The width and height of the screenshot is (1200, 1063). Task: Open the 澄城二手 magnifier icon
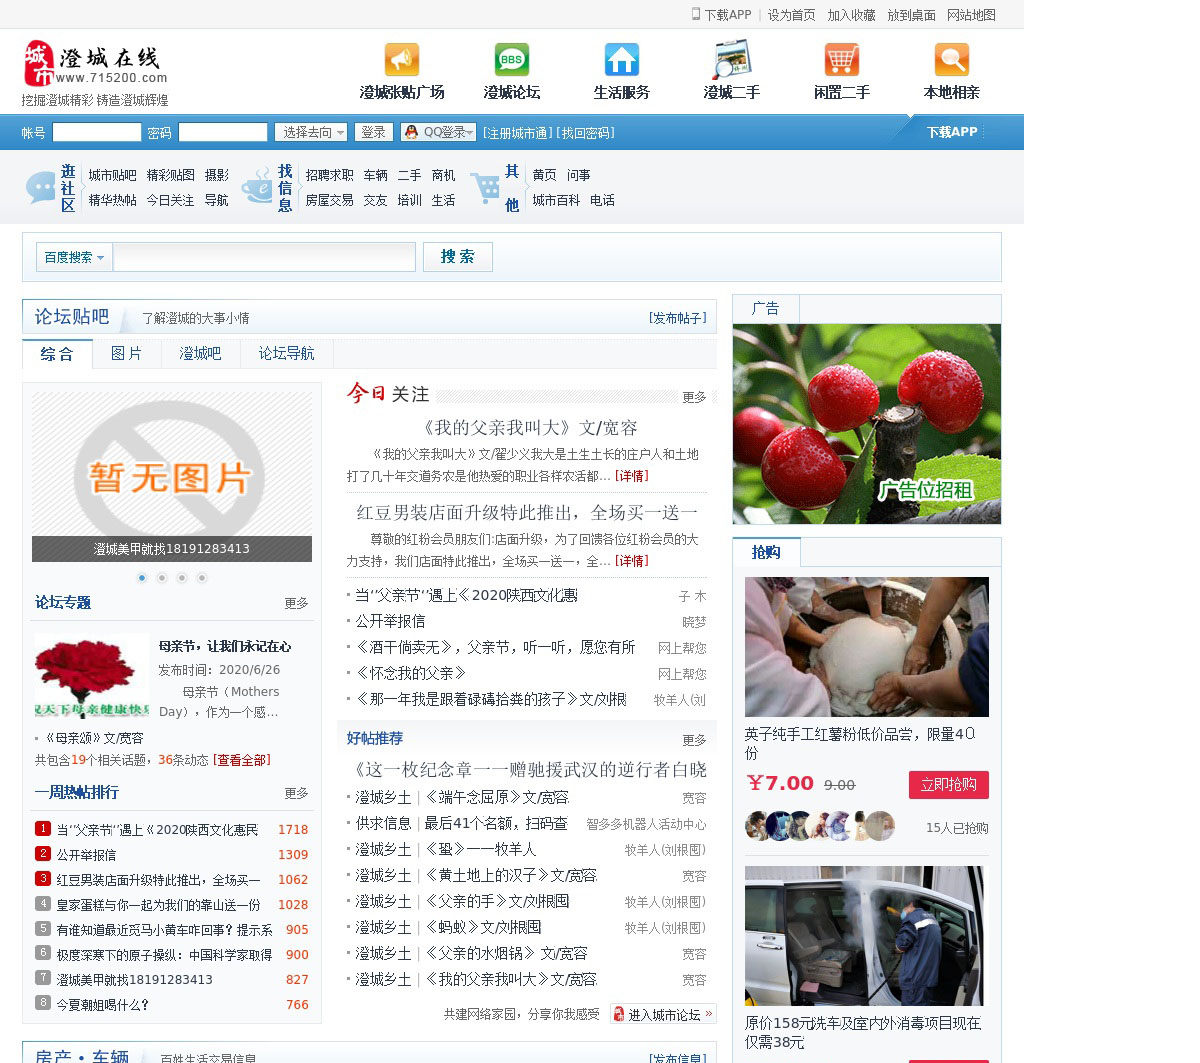(732, 60)
